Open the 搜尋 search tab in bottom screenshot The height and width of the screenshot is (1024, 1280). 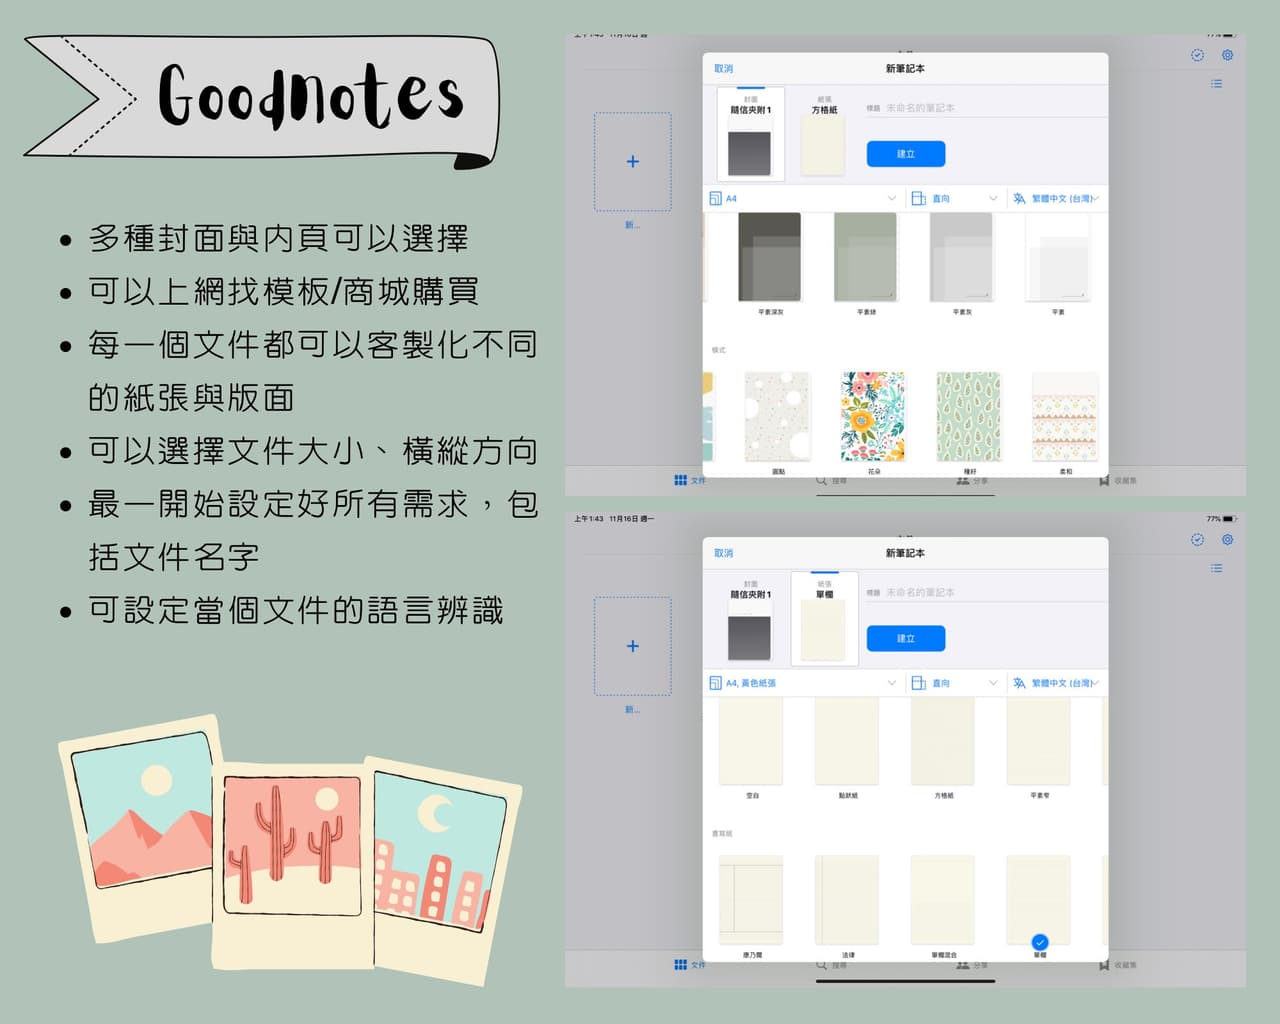[x=831, y=965]
